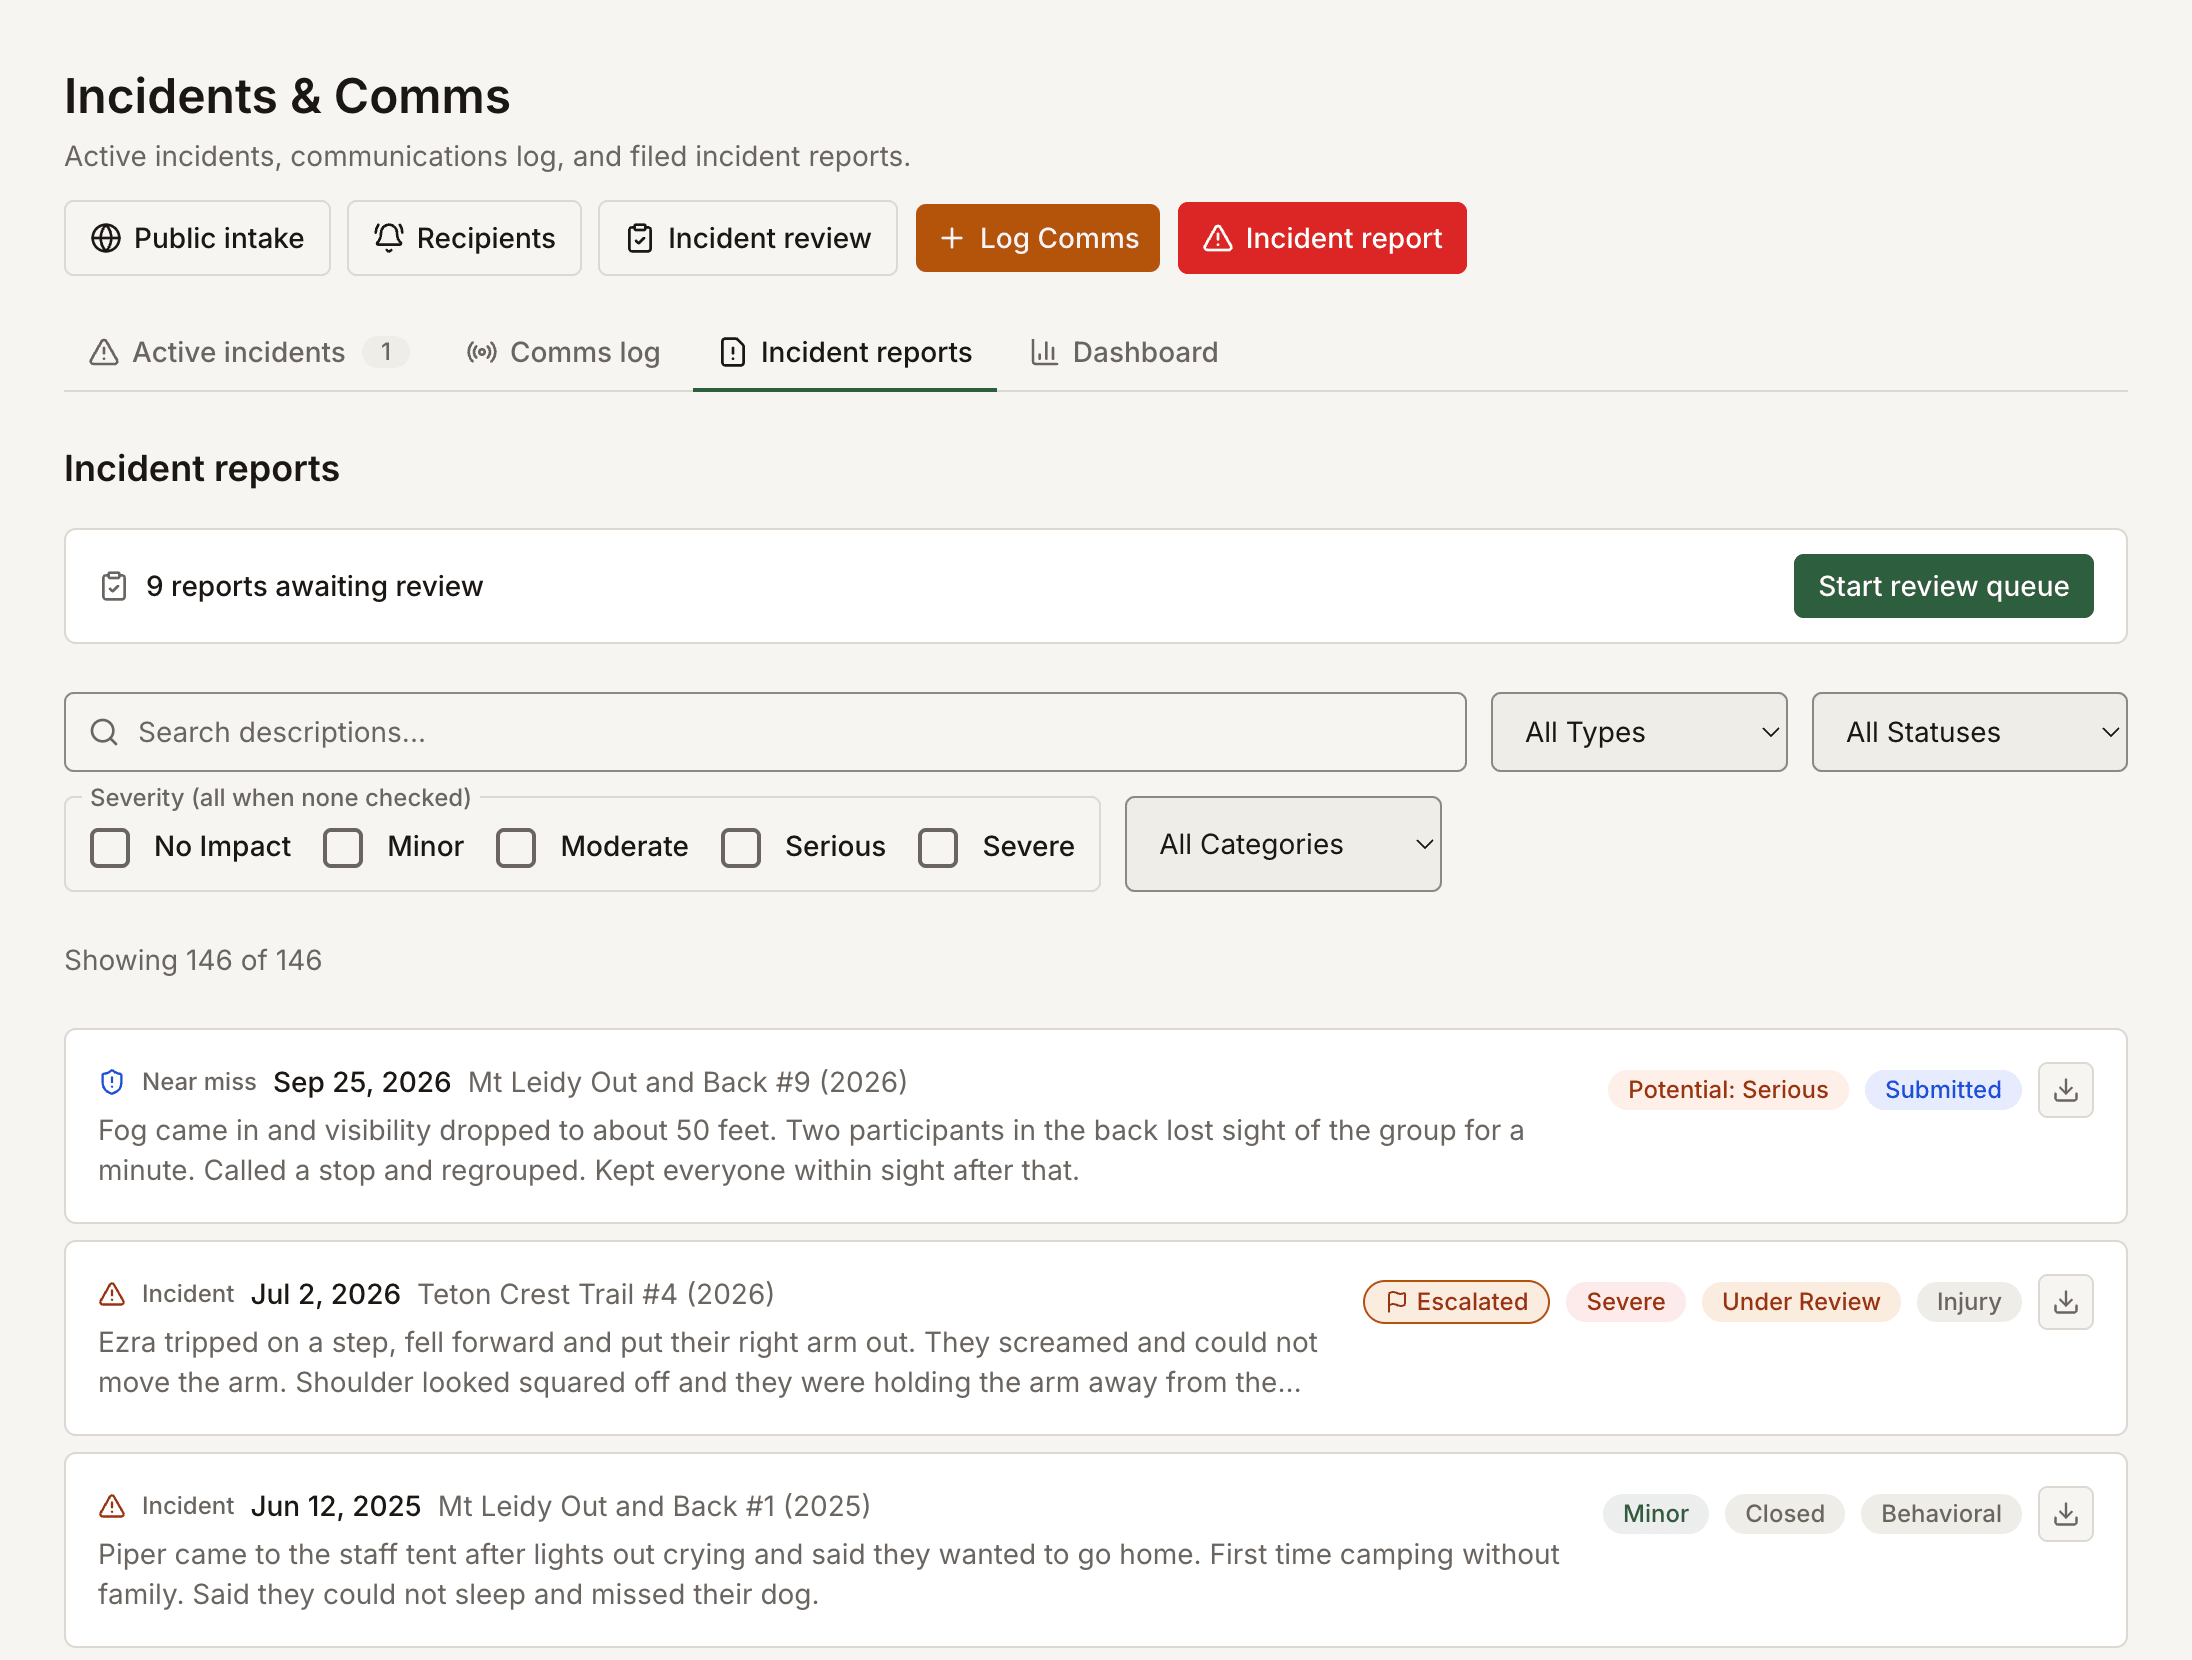Check the Moderate severity checkbox

point(516,847)
